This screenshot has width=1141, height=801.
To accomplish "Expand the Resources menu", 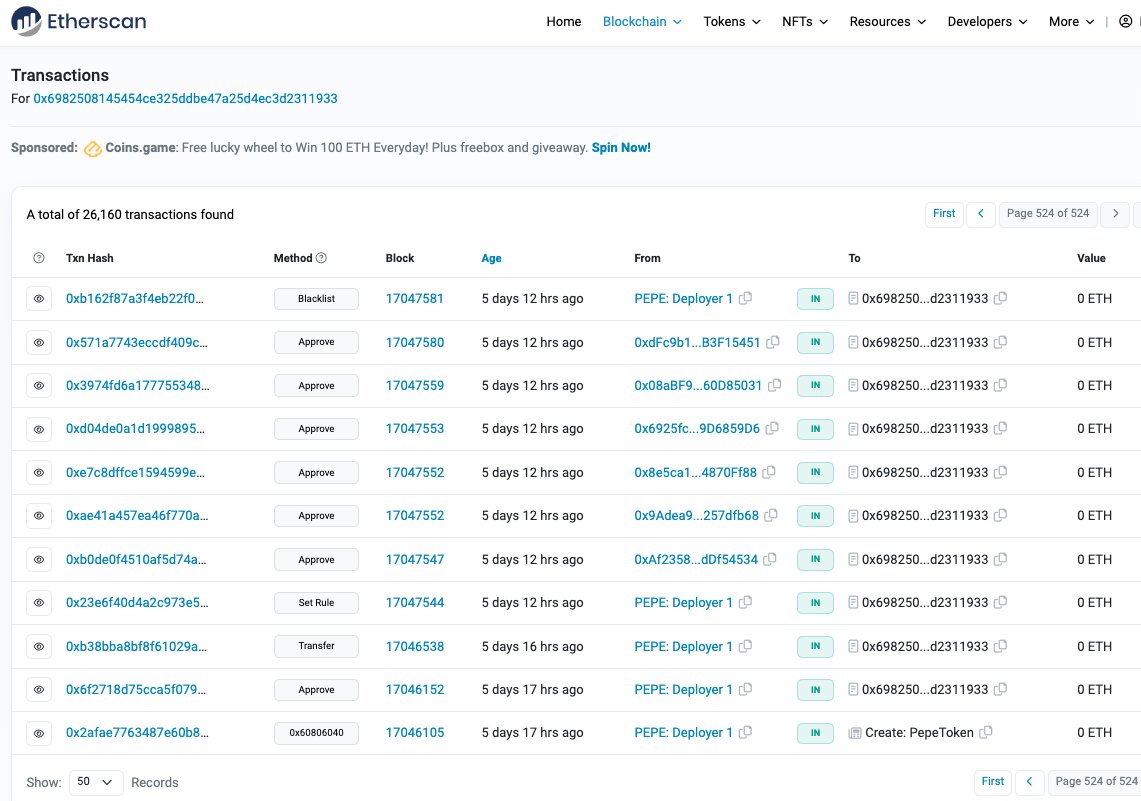I will (888, 22).
